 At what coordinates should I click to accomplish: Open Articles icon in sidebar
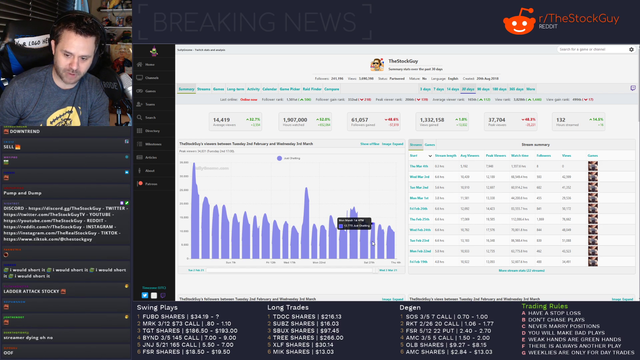[x=140, y=157]
